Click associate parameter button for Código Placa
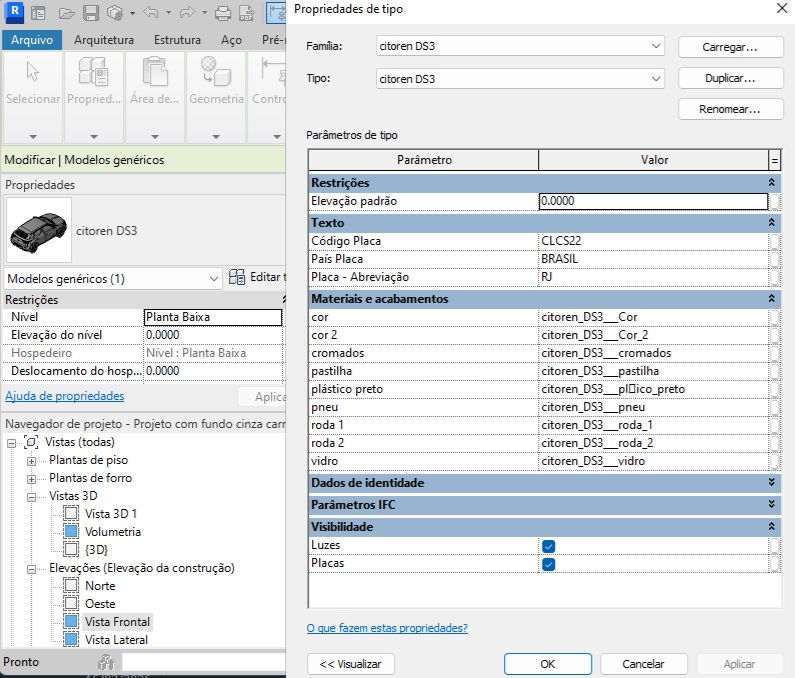Screen dimensions: 795x678 (774, 241)
